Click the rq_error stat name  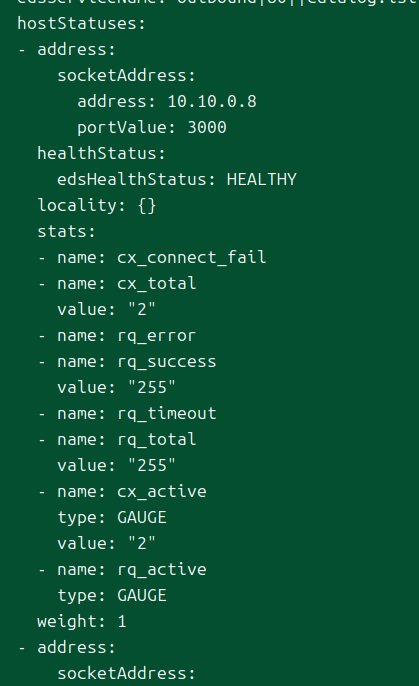[157, 336]
